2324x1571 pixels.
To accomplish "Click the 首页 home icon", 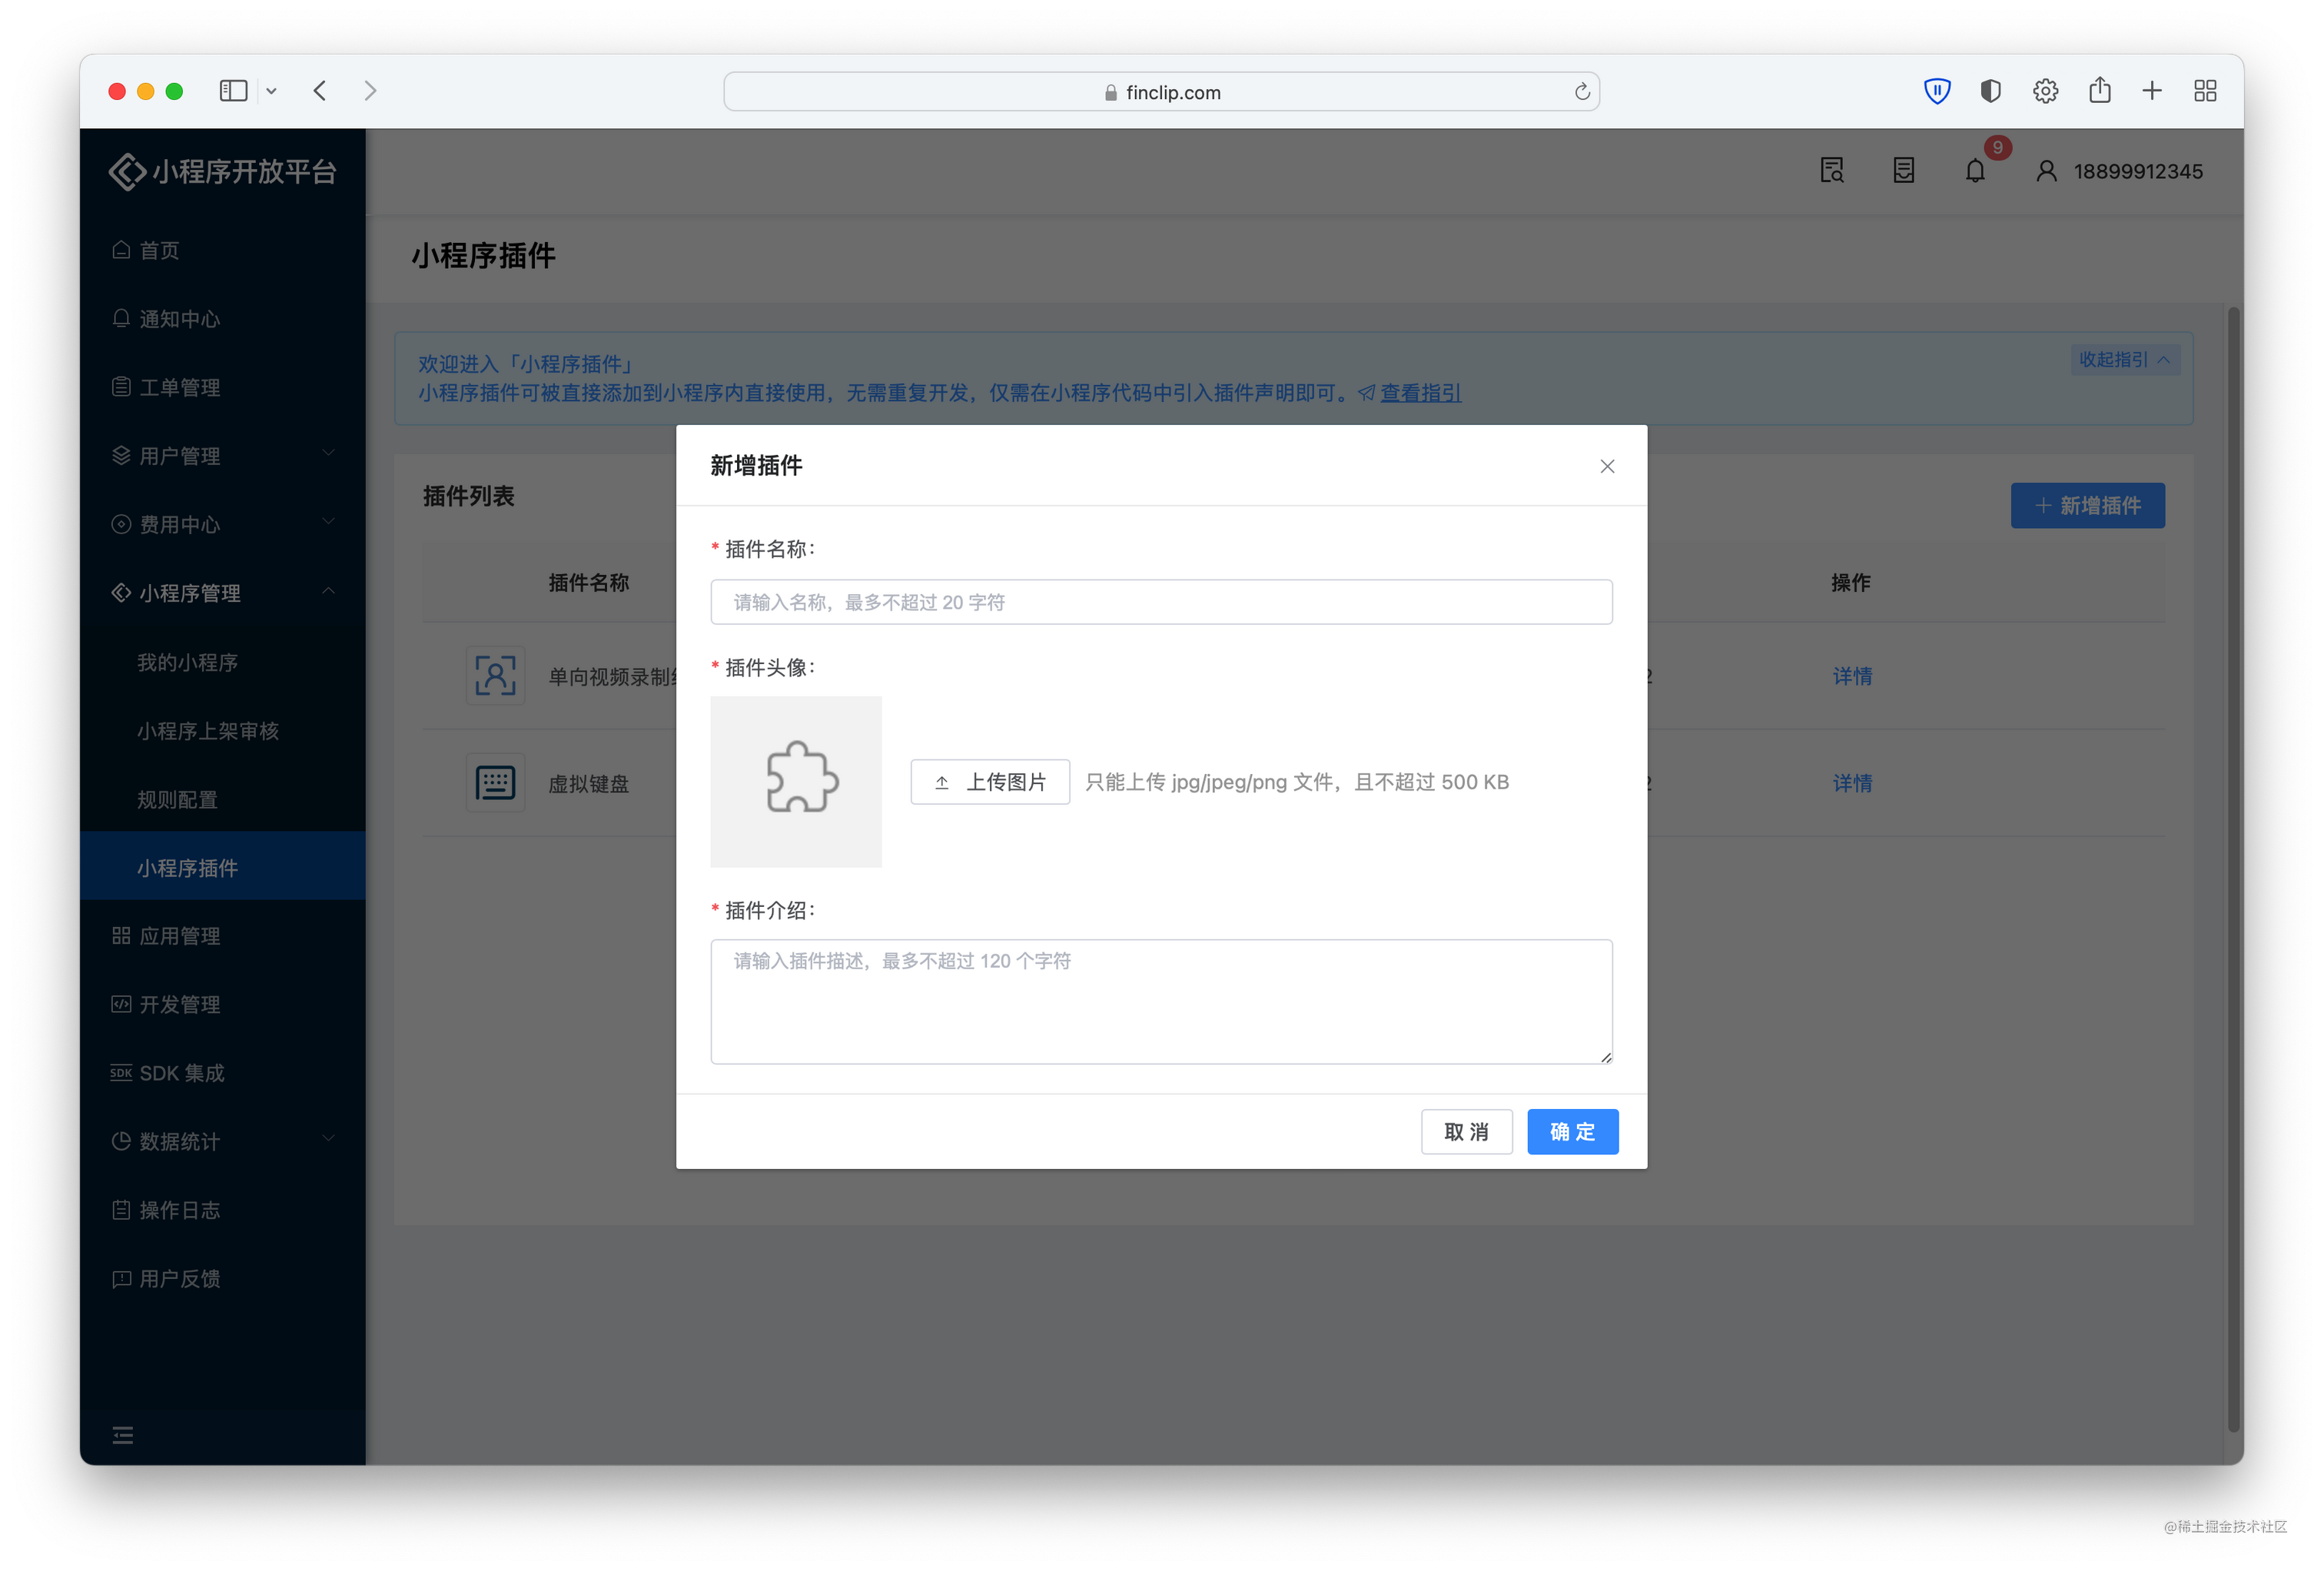I will point(121,250).
